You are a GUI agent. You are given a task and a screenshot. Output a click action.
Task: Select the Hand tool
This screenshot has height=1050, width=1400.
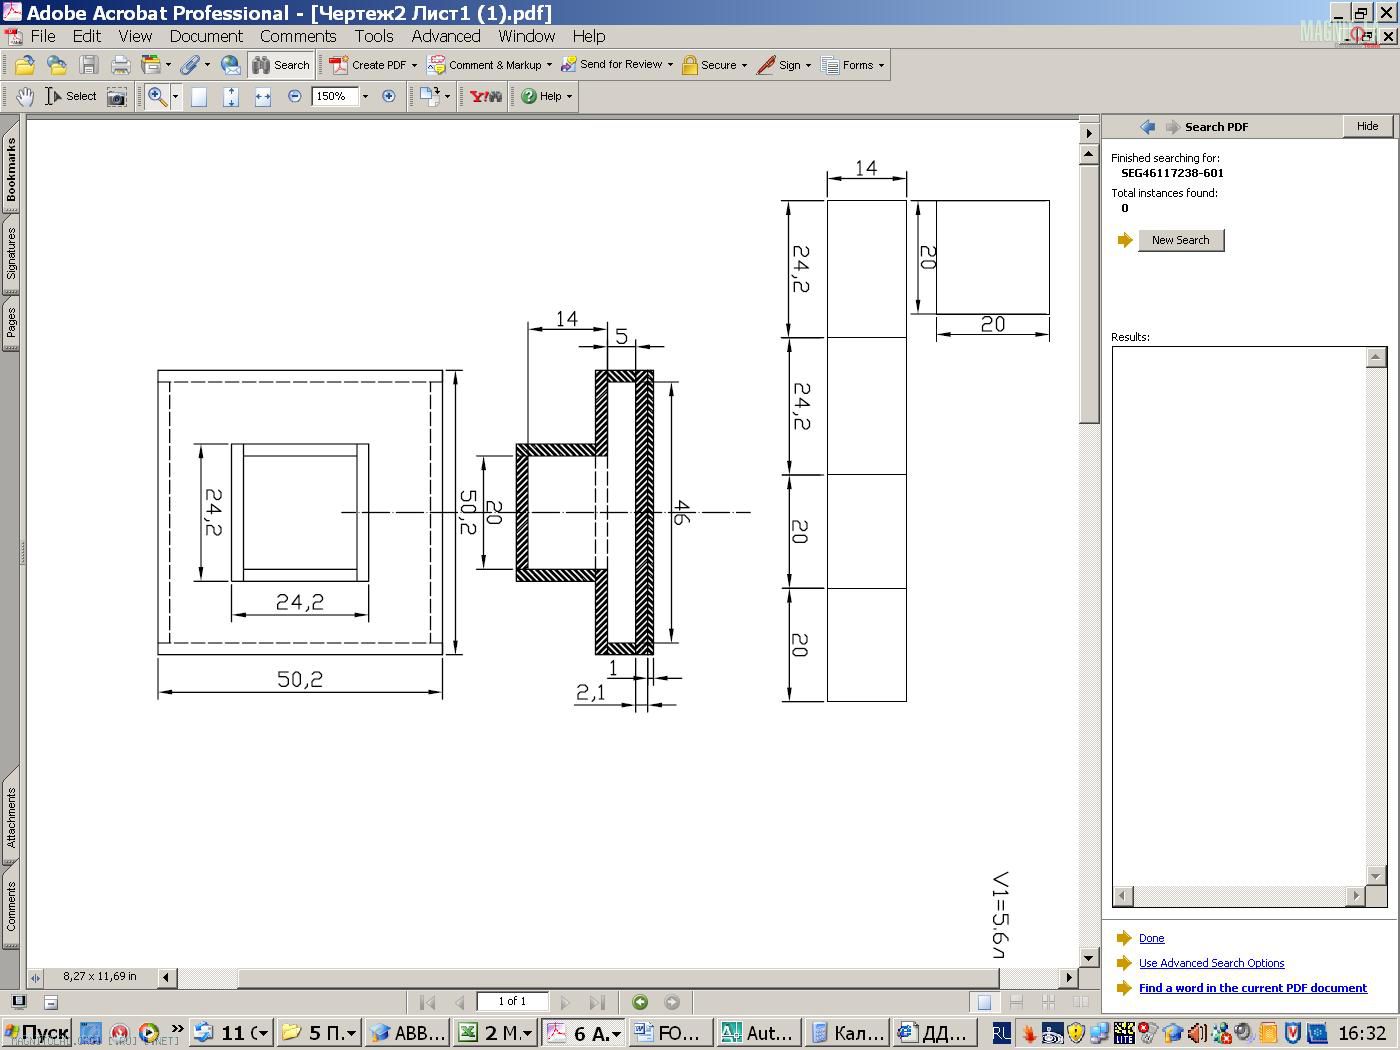pyautogui.click(x=25, y=97)
